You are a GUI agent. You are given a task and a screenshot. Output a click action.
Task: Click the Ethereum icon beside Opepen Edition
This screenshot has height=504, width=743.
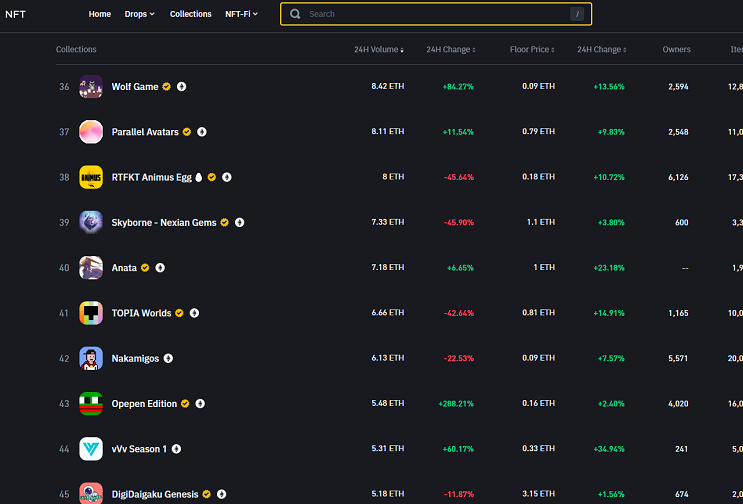pyautogui.click(x=200, y=404)
